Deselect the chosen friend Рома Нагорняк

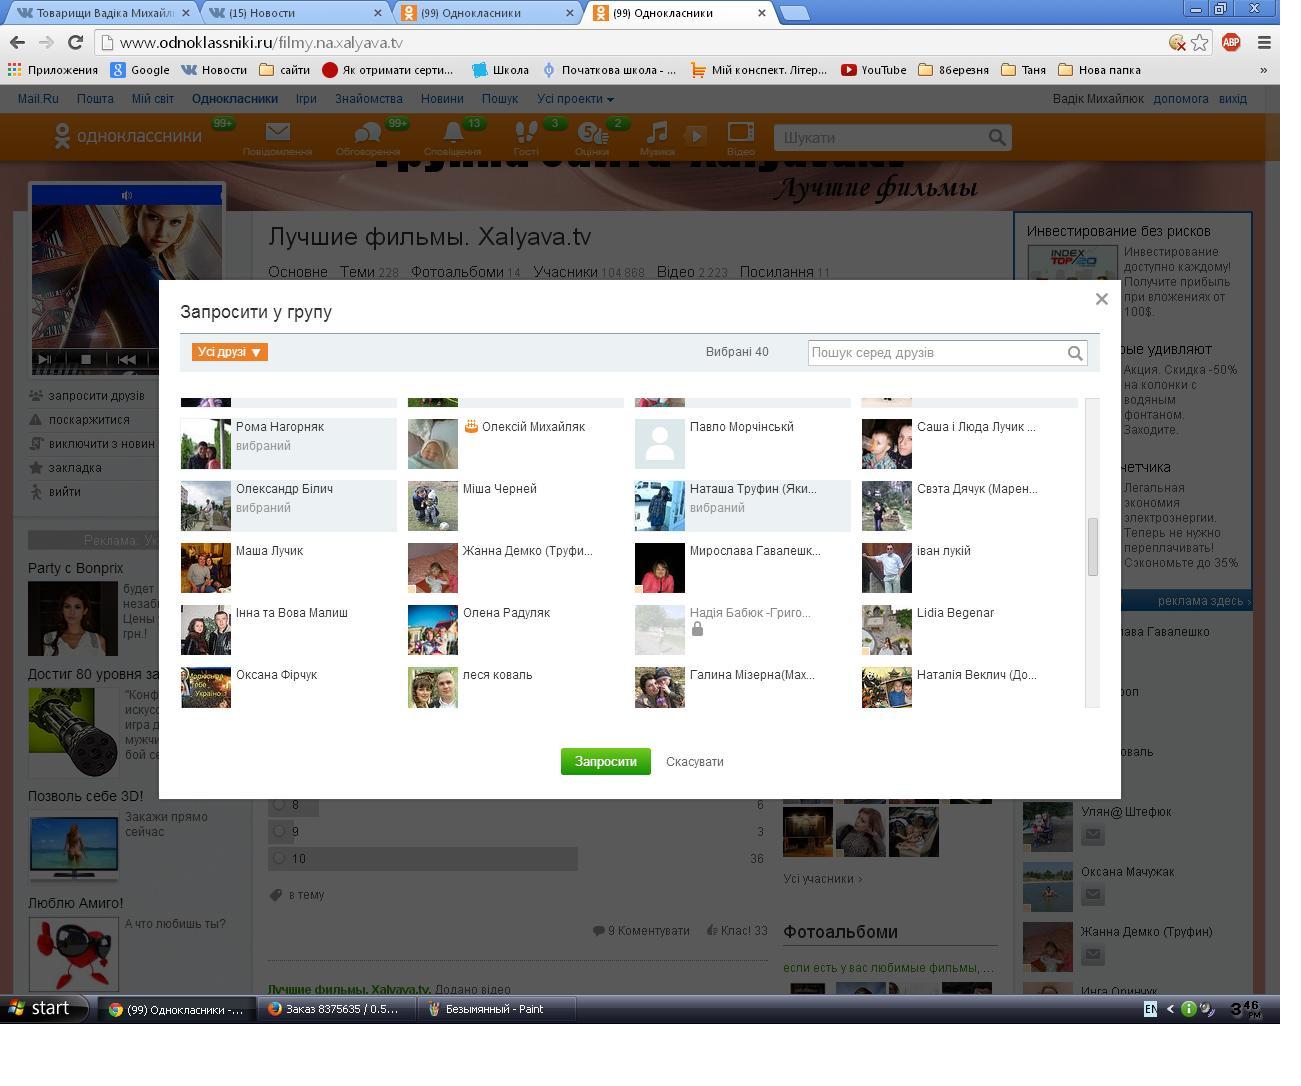click(x=289, y=443)
